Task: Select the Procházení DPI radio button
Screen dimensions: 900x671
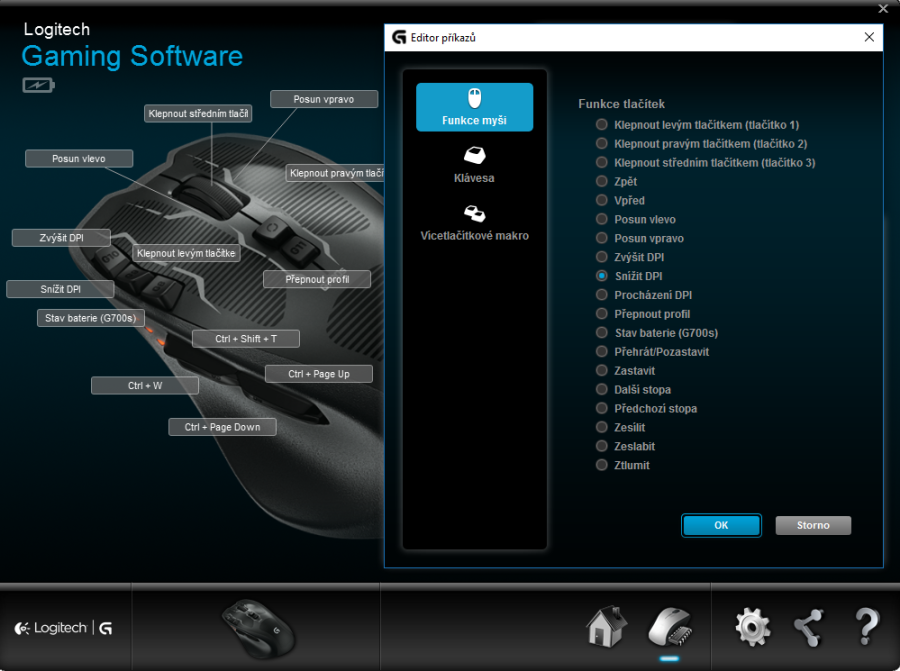Action: tap(602, 295)
